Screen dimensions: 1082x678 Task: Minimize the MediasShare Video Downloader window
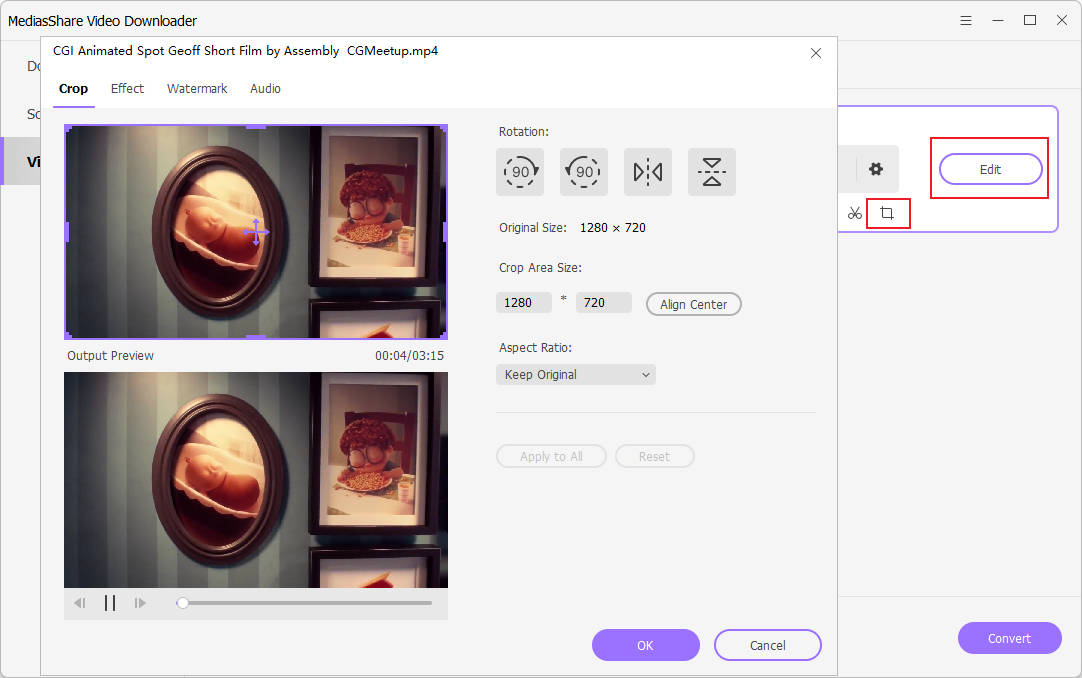[x=998, y=21]
